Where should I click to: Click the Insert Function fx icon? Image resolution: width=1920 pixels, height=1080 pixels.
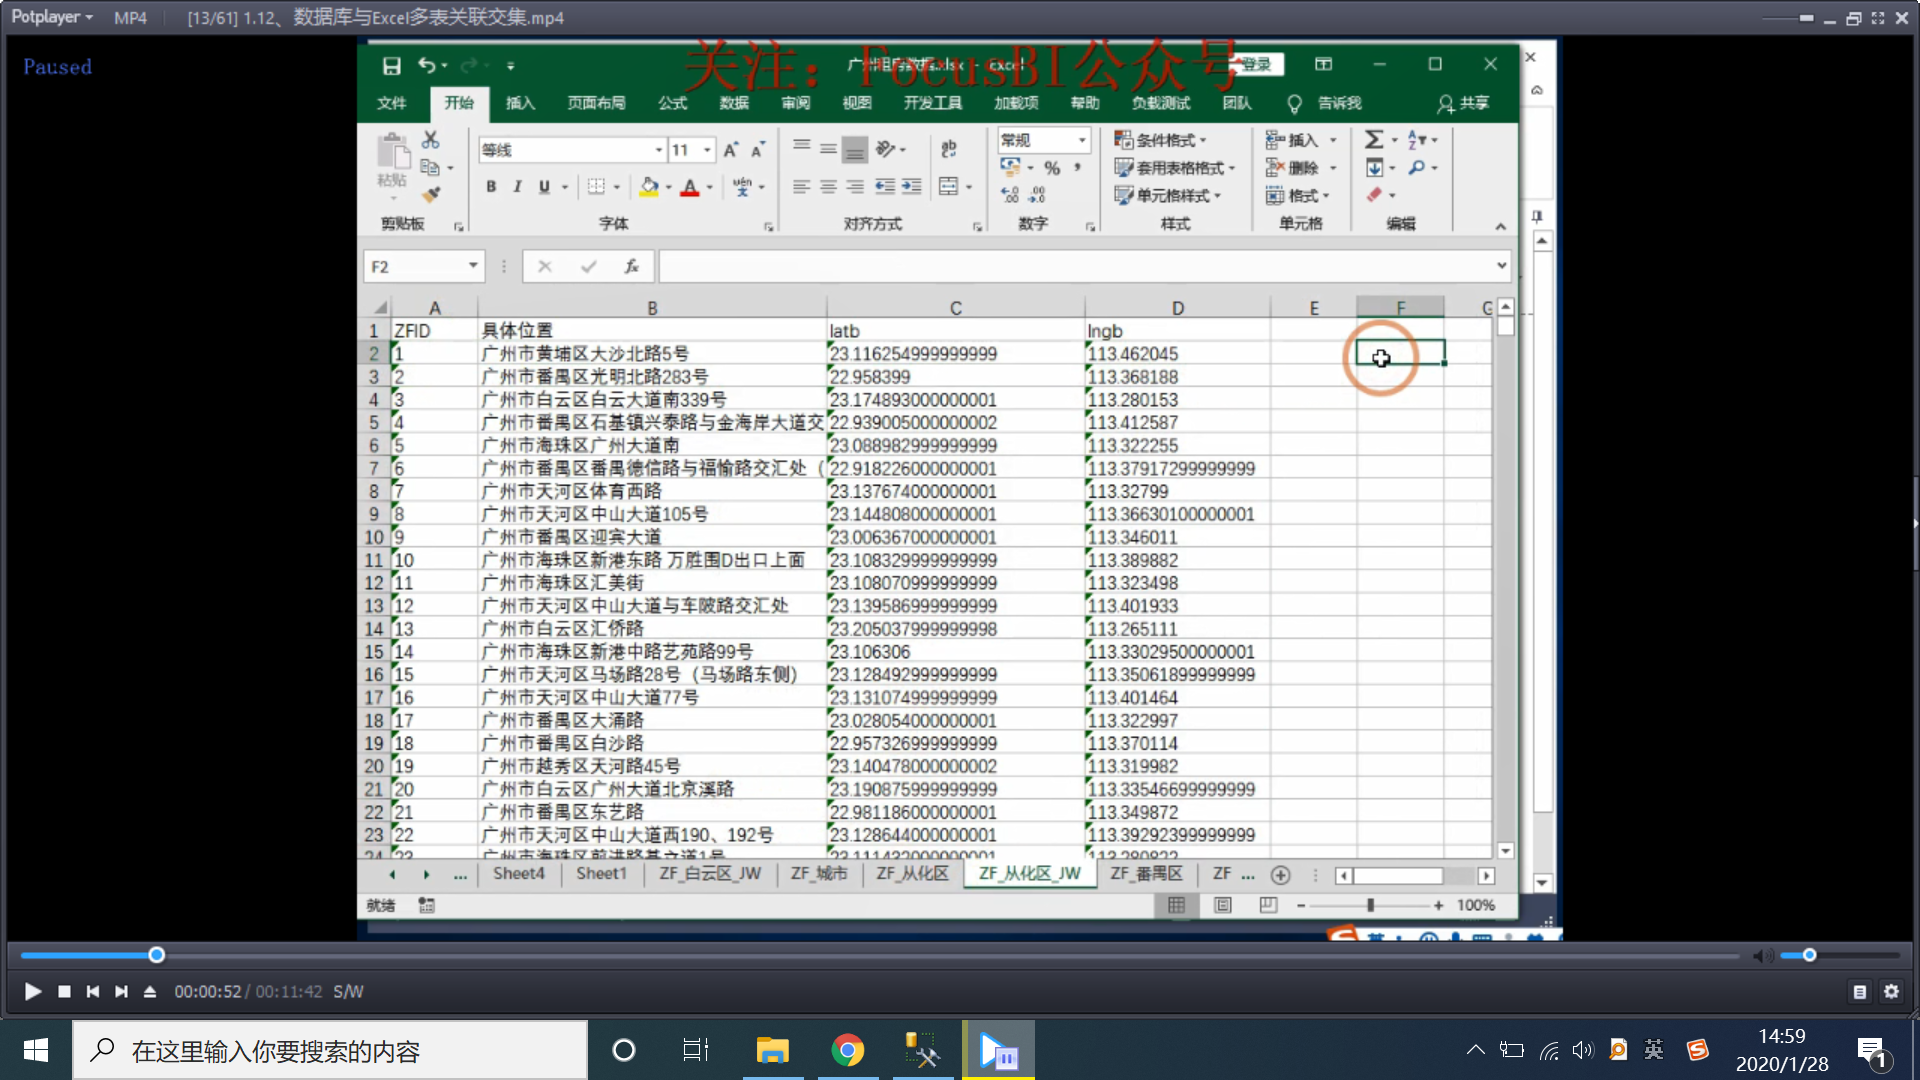coord(631,266)
